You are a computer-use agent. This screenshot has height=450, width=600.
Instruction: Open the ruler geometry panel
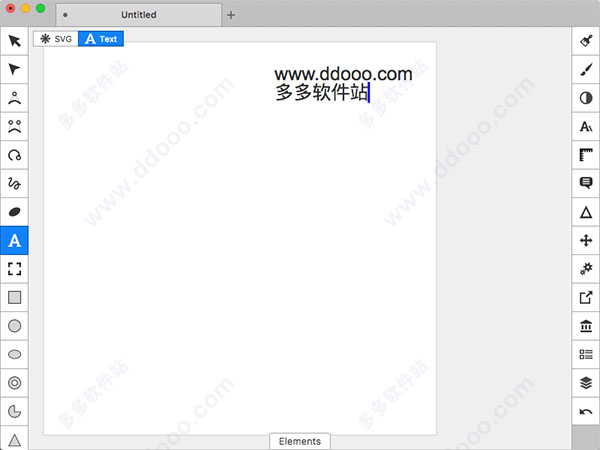(x=585, y=155)
